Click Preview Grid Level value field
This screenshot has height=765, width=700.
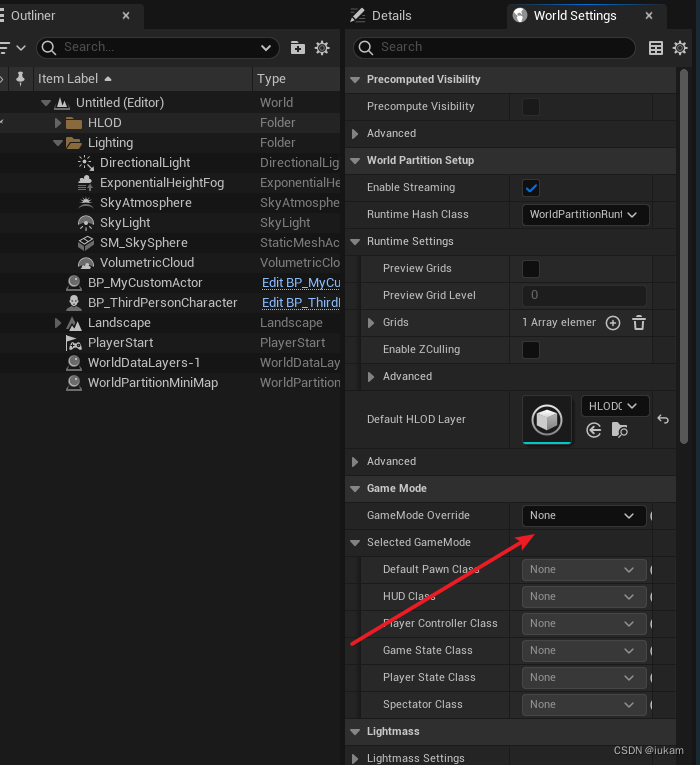pos(584,296)
